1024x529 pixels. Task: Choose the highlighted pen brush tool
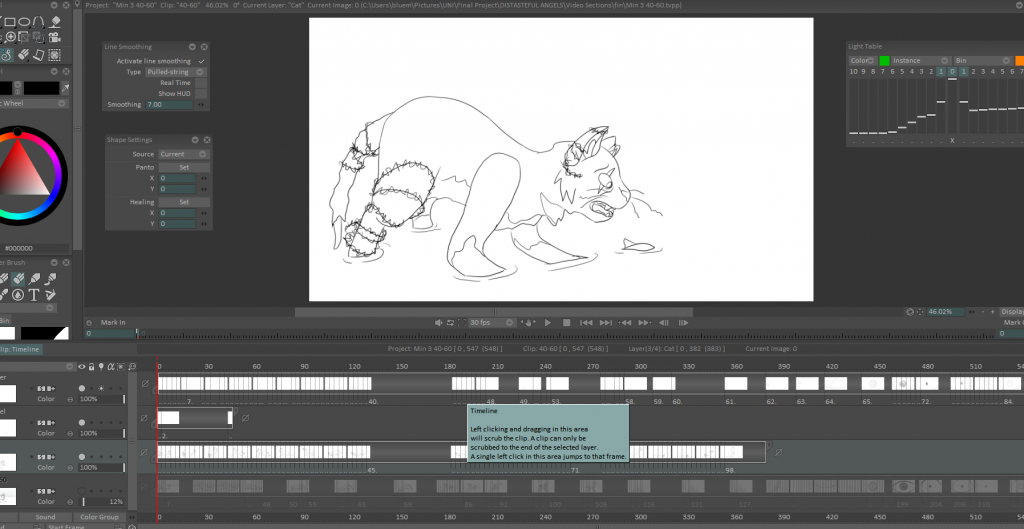[x=18, y=280]
